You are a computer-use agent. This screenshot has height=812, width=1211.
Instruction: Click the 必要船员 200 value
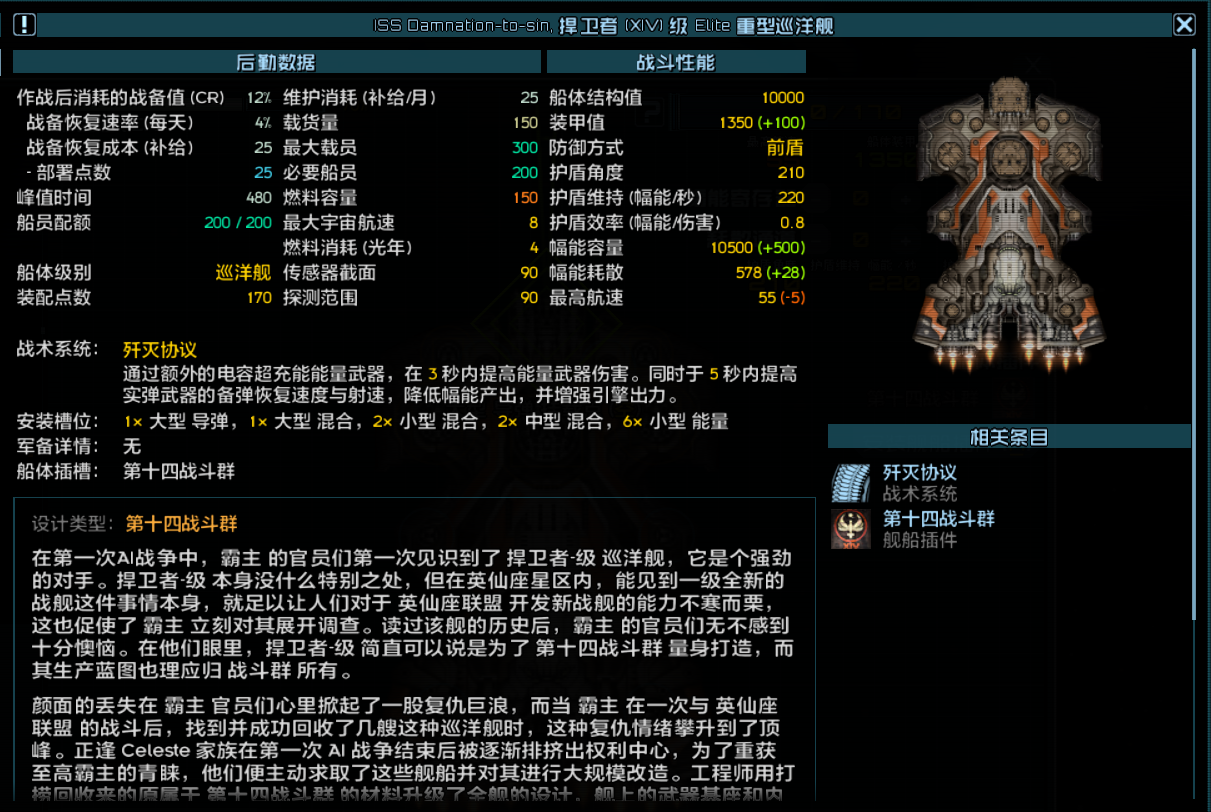coord(525,173)
